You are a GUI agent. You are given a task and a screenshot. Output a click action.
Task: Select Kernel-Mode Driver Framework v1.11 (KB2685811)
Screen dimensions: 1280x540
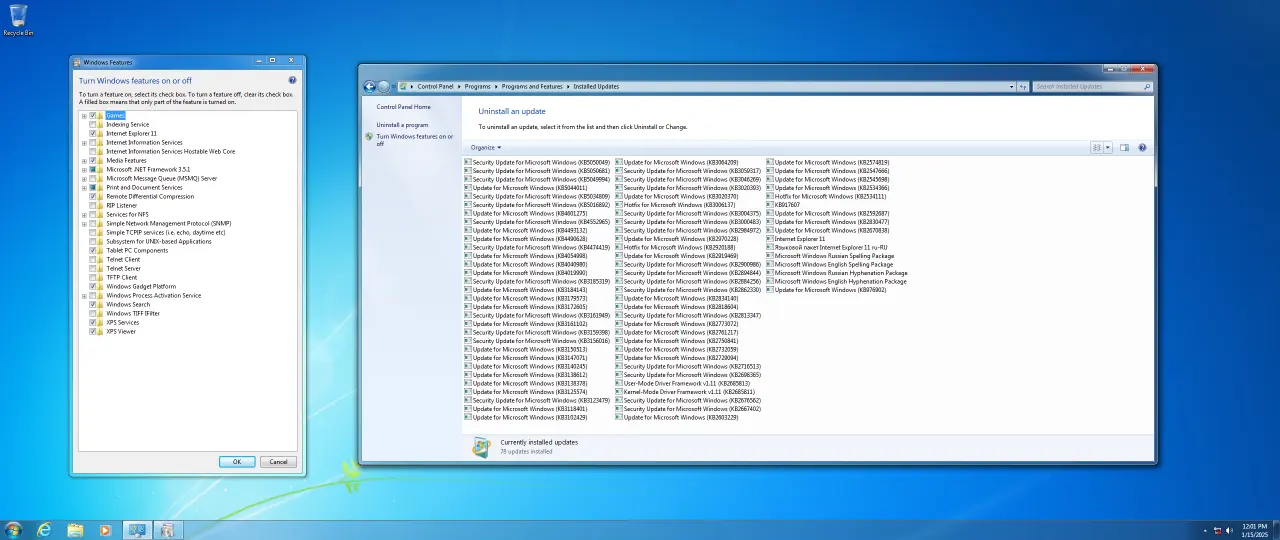[684, 392]
